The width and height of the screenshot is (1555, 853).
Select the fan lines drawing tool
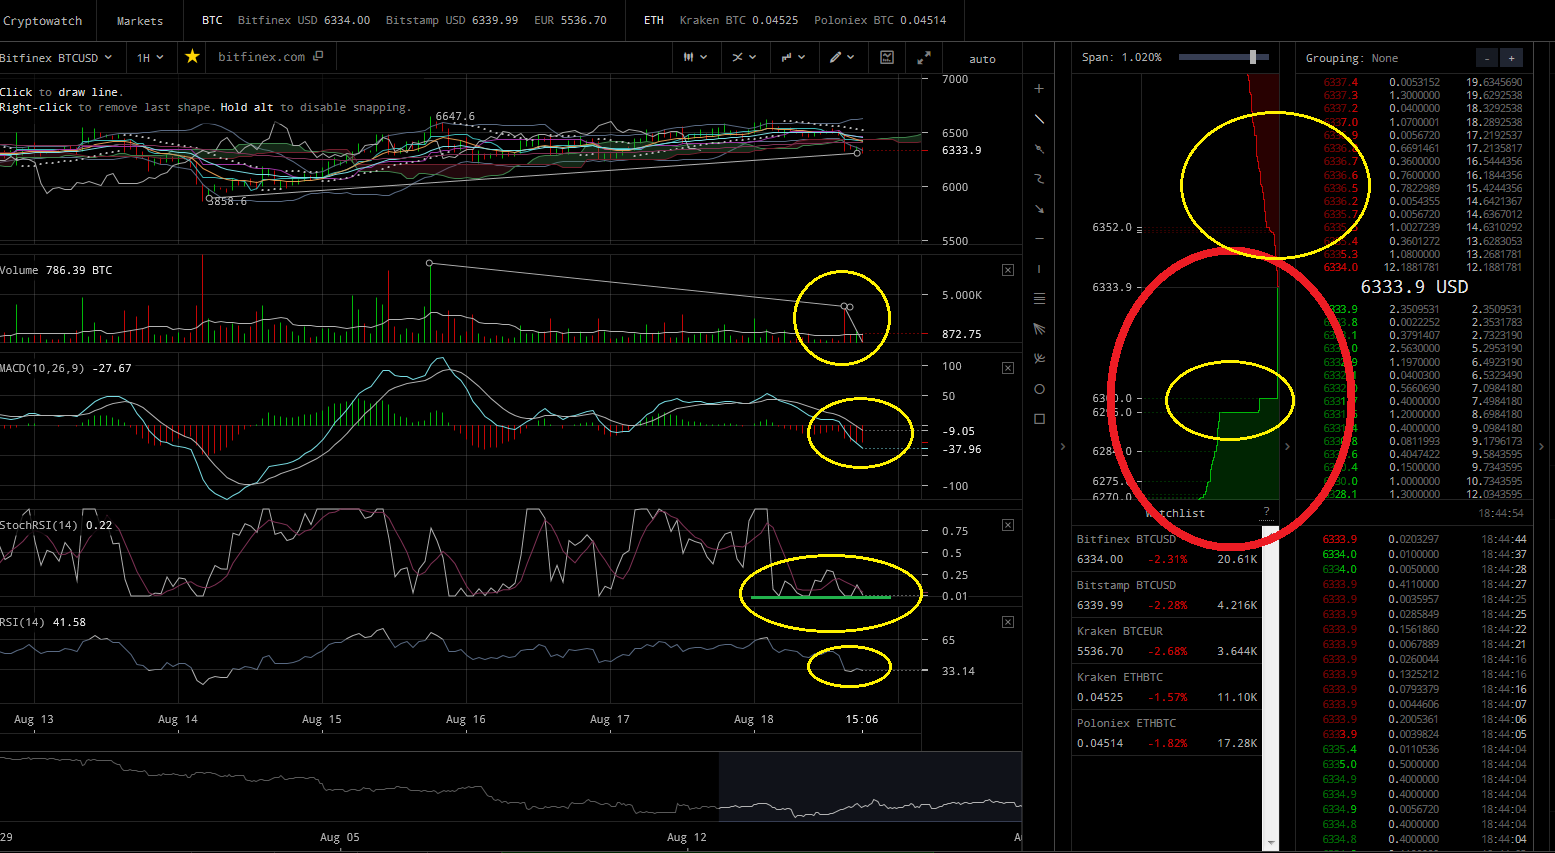point(1039,329)
